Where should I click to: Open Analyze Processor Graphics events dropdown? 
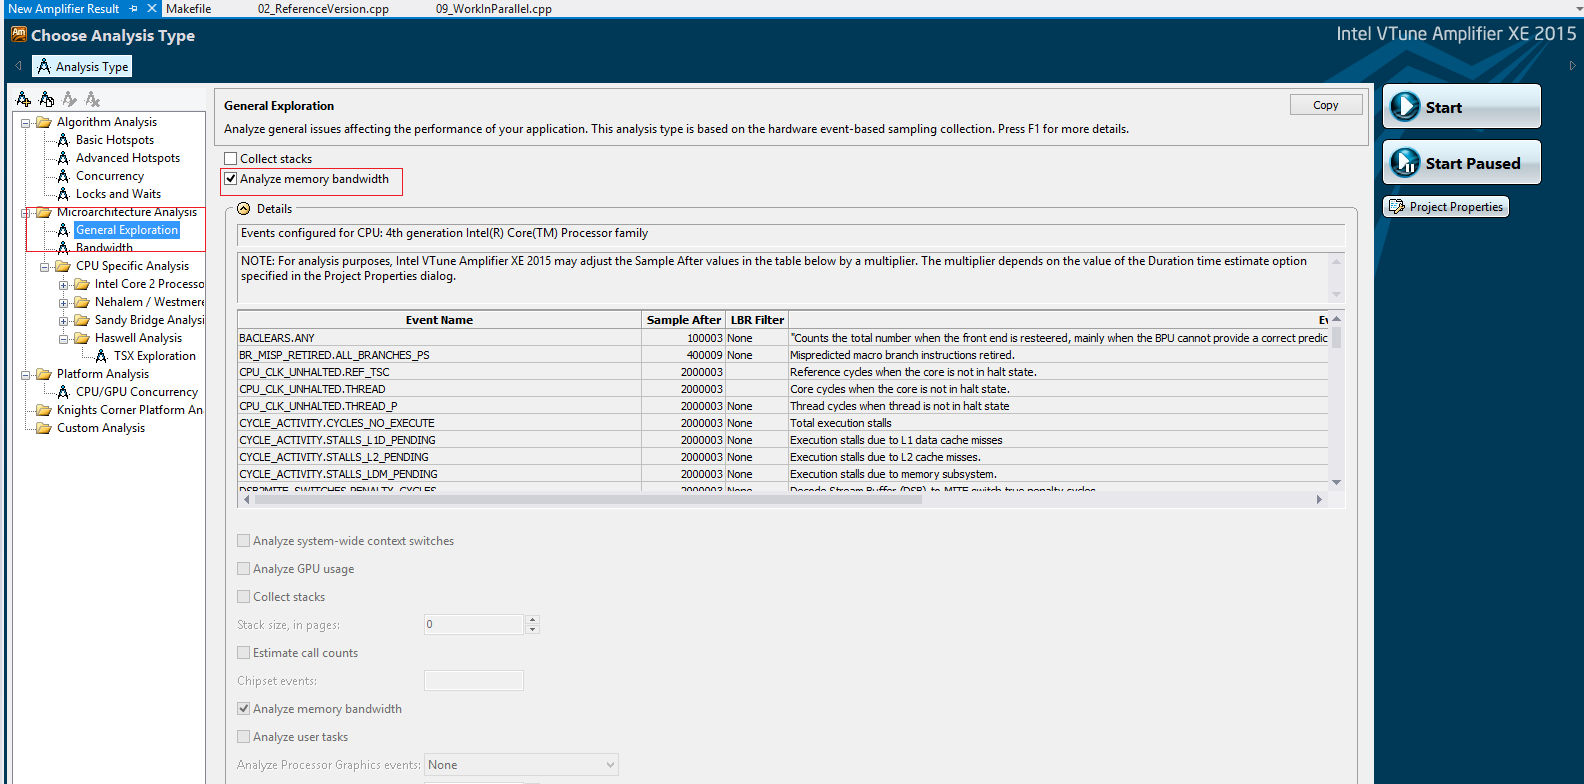click(x=521, y=765)
